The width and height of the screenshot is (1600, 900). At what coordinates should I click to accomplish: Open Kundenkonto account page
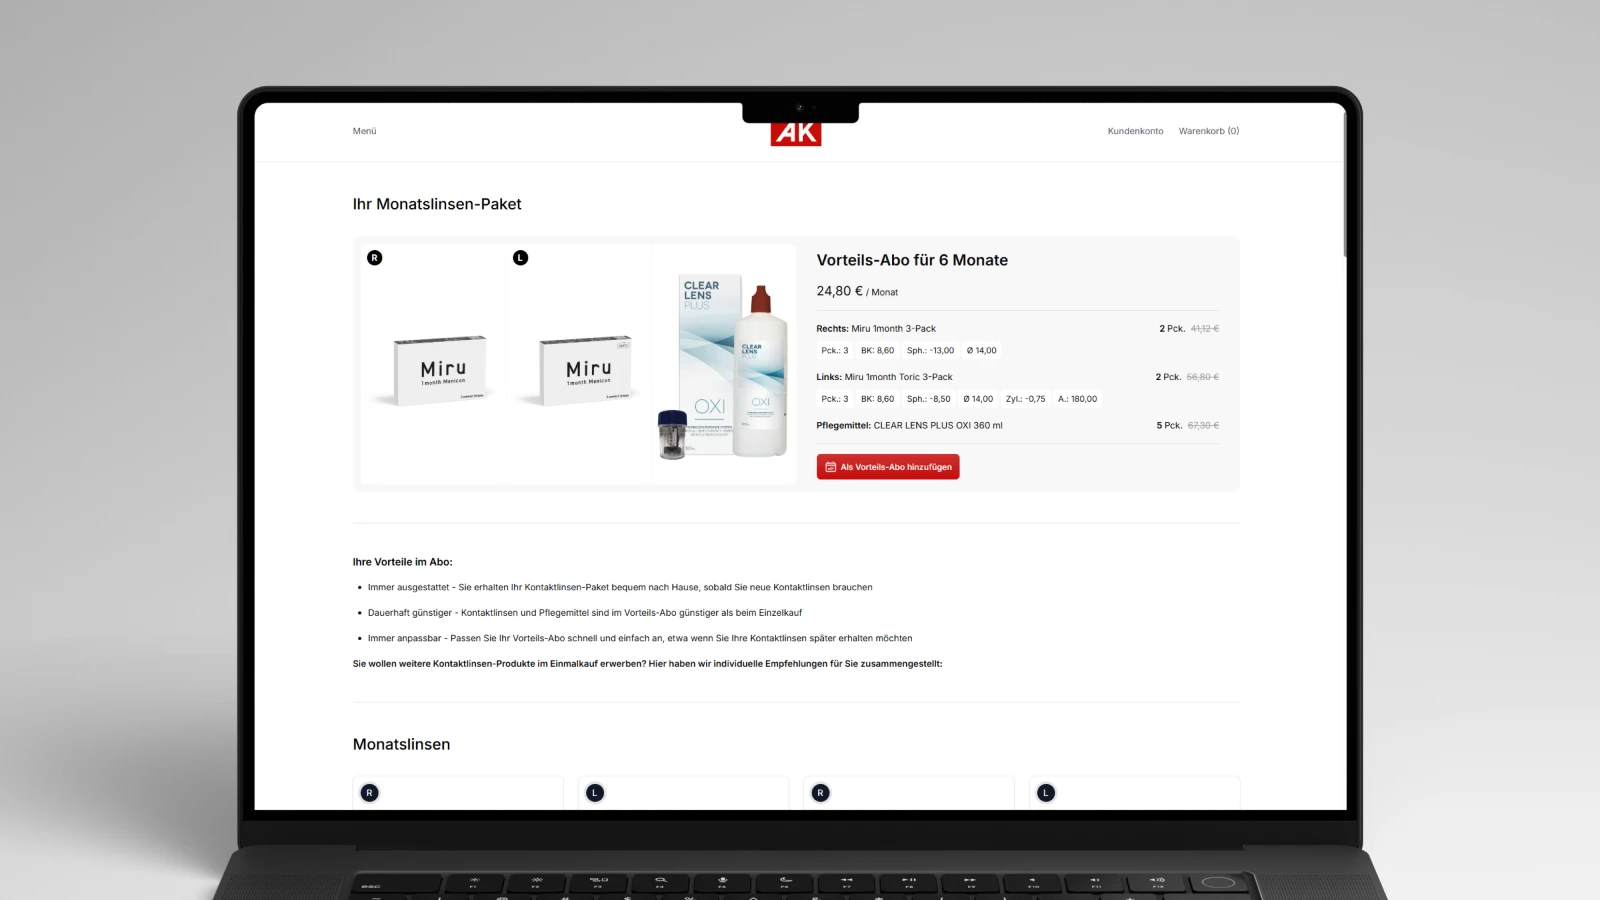click(1135, 131)
